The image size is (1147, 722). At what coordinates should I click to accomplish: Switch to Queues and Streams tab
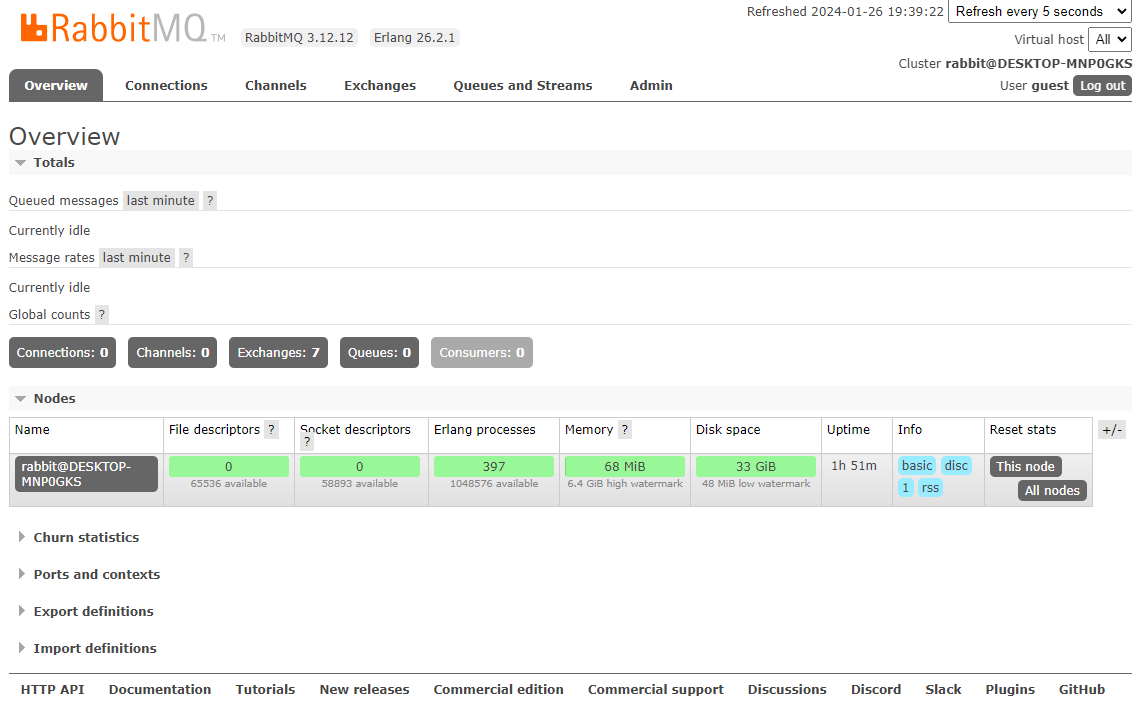tap(523, 86)
